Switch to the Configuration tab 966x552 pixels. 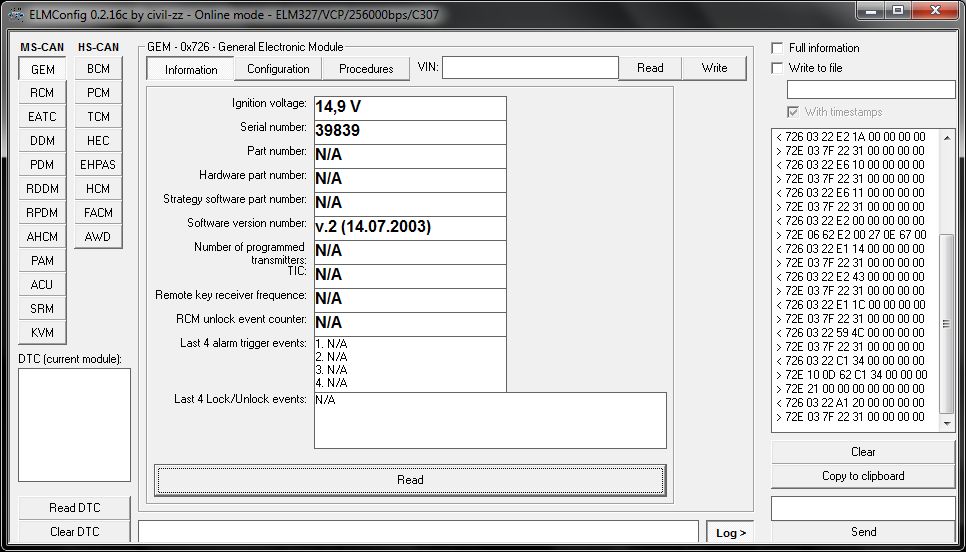(x=278, y=69)
